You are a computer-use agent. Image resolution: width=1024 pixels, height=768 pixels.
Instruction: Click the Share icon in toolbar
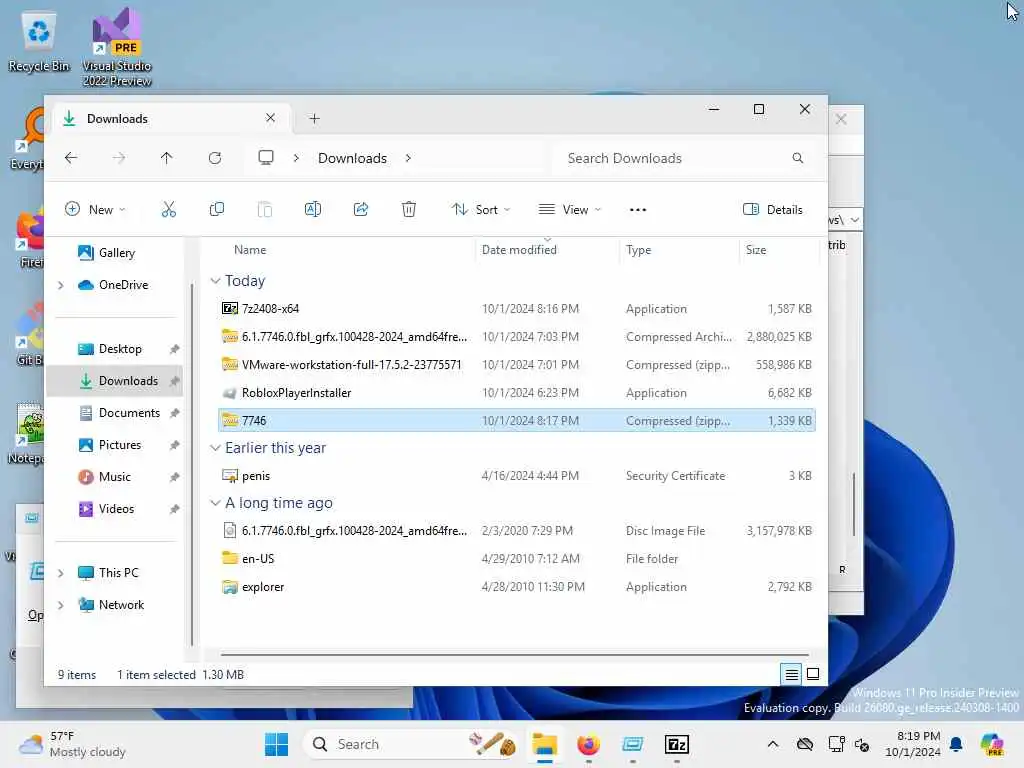click(x=360, y=210)
